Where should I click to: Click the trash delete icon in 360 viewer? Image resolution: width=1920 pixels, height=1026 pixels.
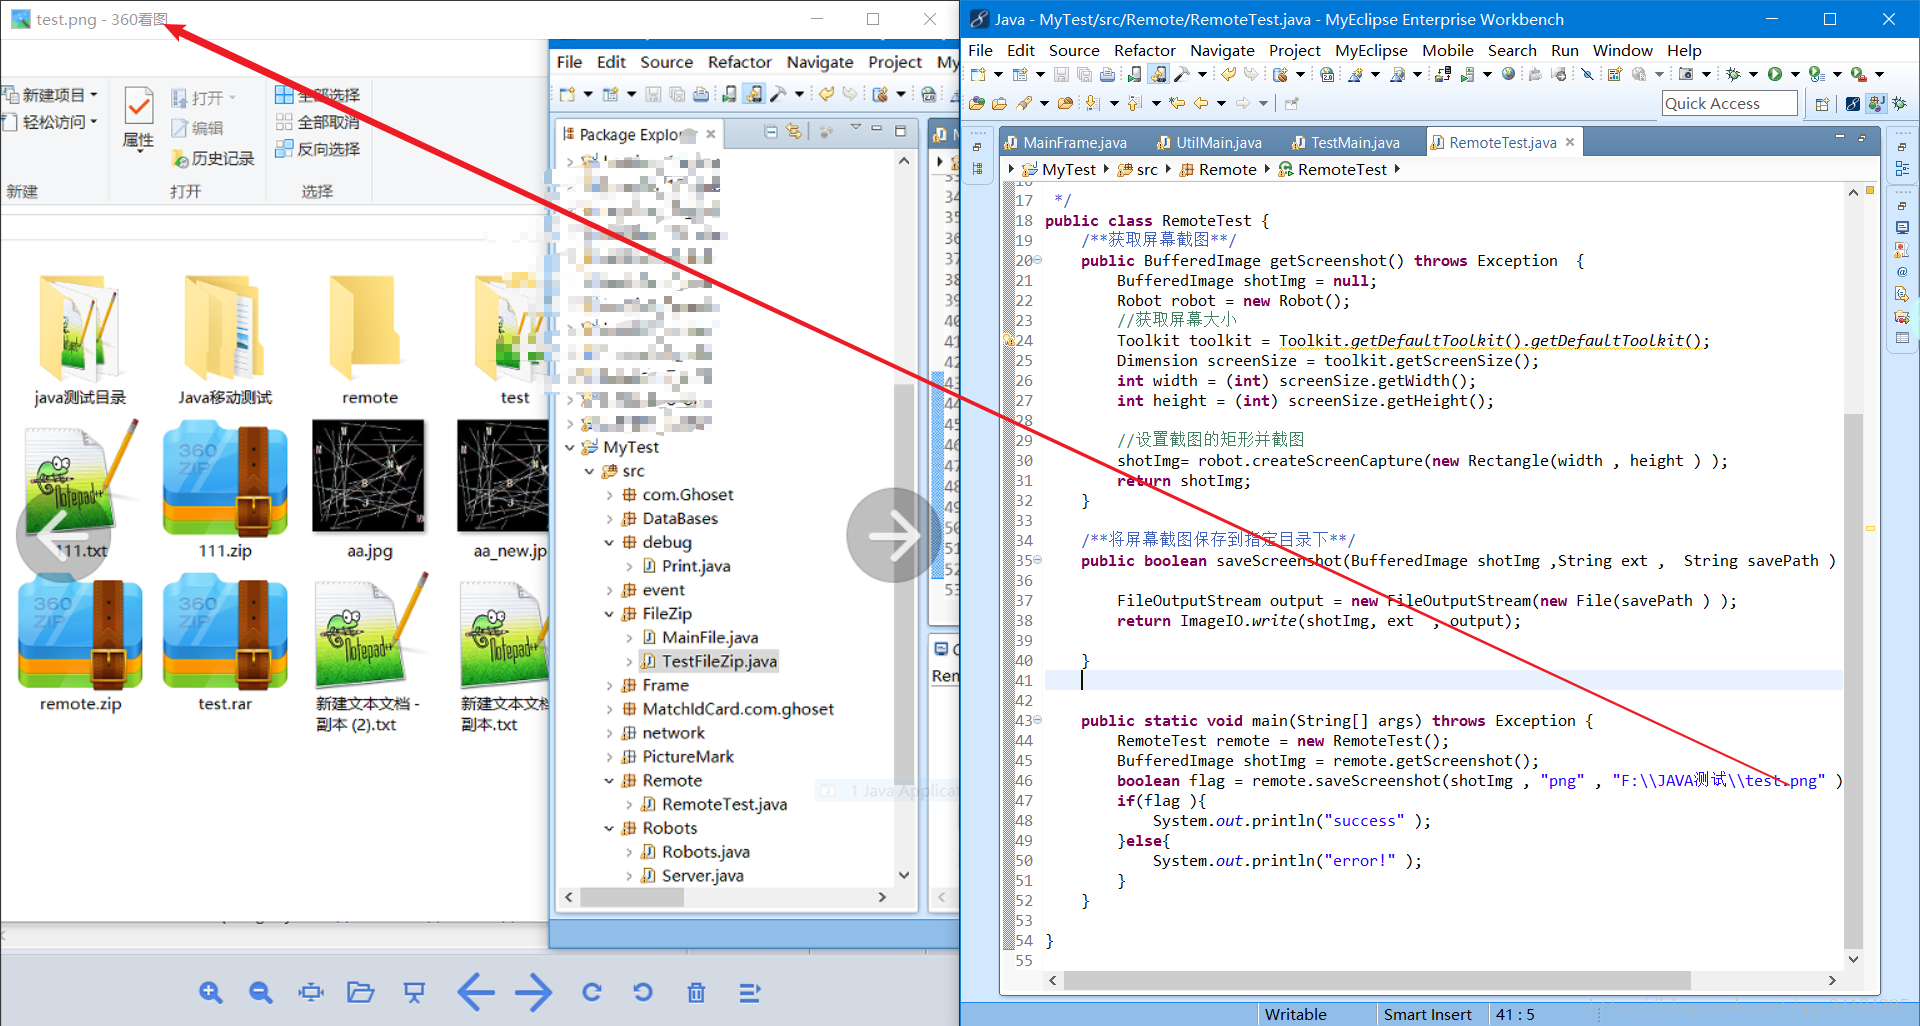(696, 992)
